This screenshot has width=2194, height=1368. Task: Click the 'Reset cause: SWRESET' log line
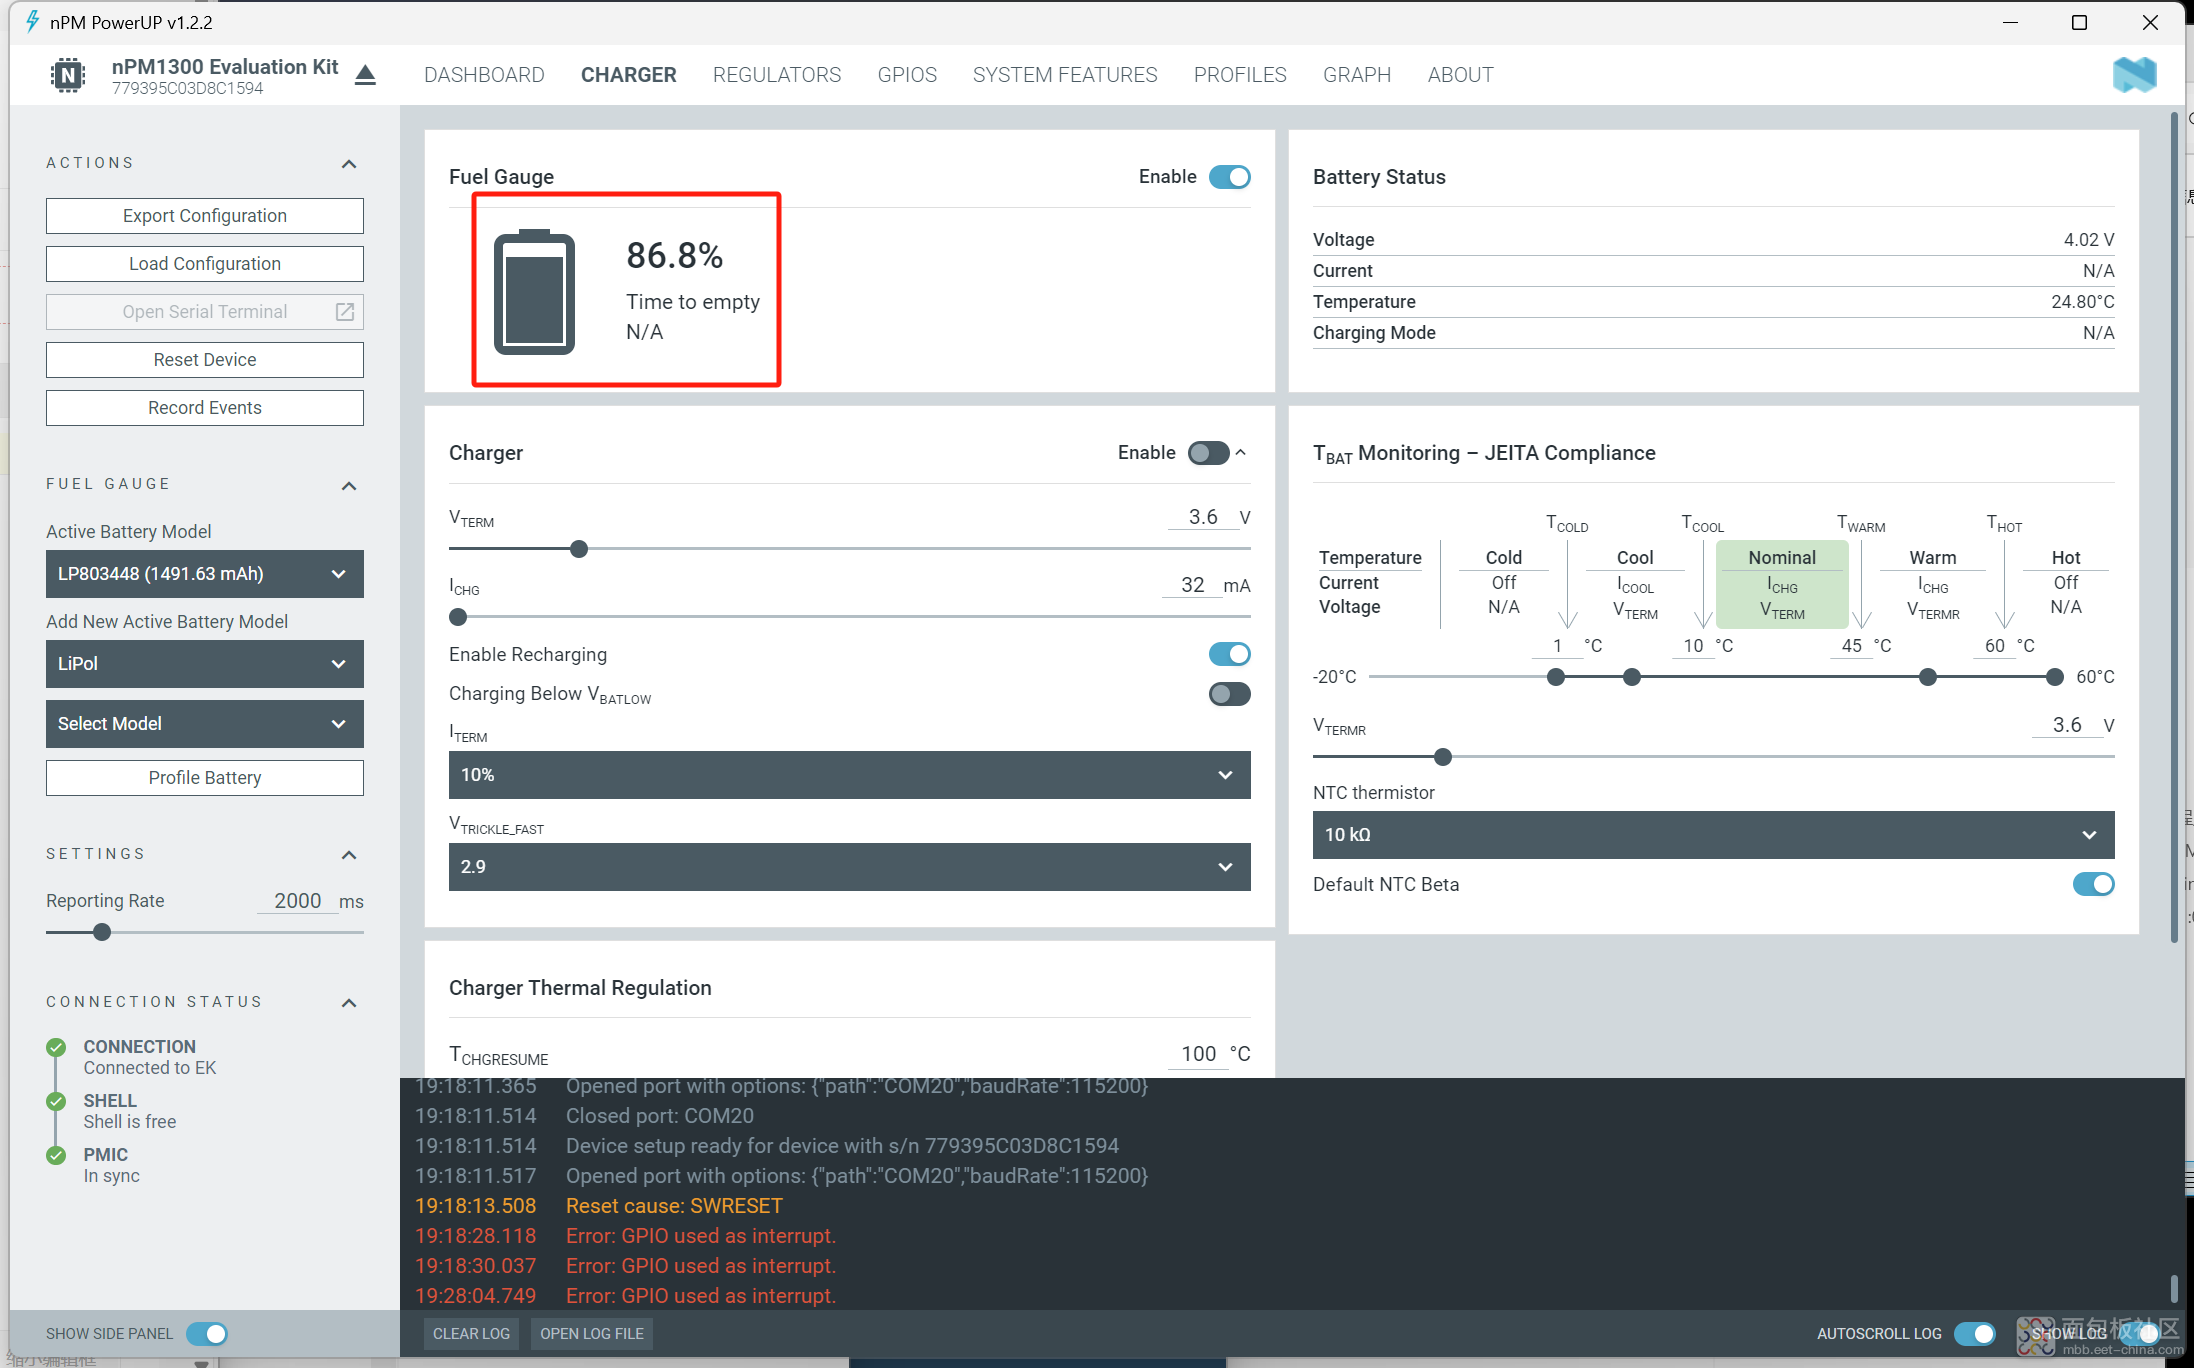674,1206
